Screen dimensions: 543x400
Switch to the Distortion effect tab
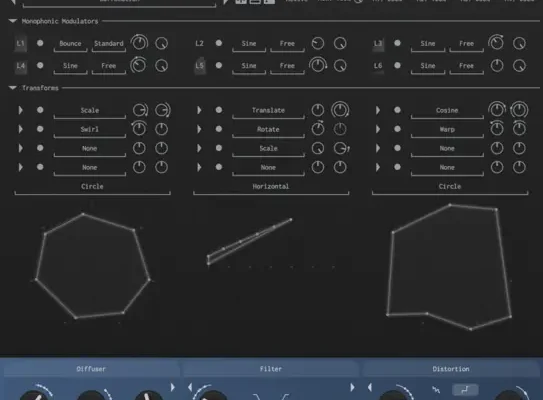coord(451,369)
